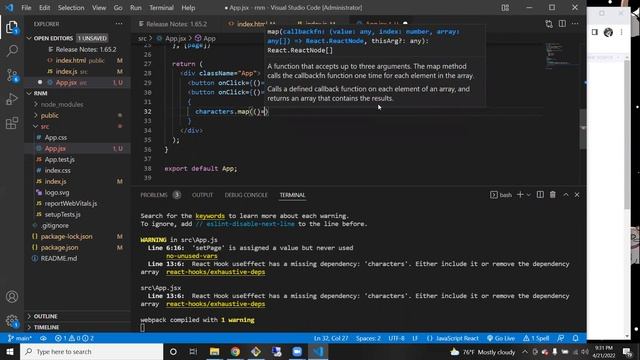Open the Edit menu

coord(44,8)
